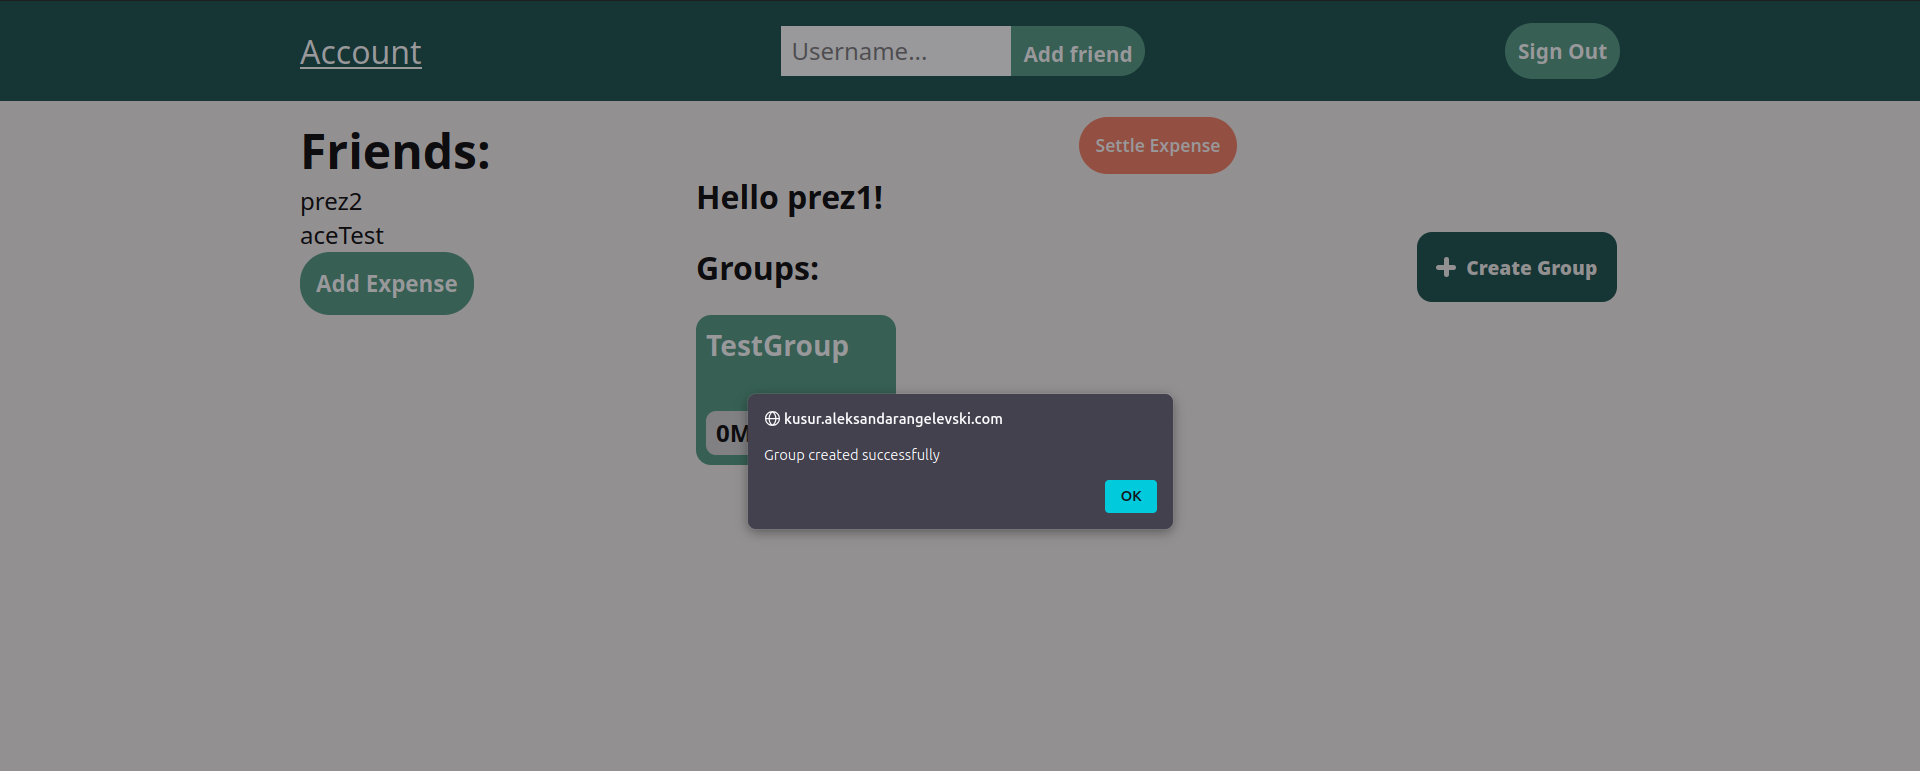Click the 'Group created successfully' message
The width and height of the screenshot is (1920, 771).
click(x=852, y=455)
